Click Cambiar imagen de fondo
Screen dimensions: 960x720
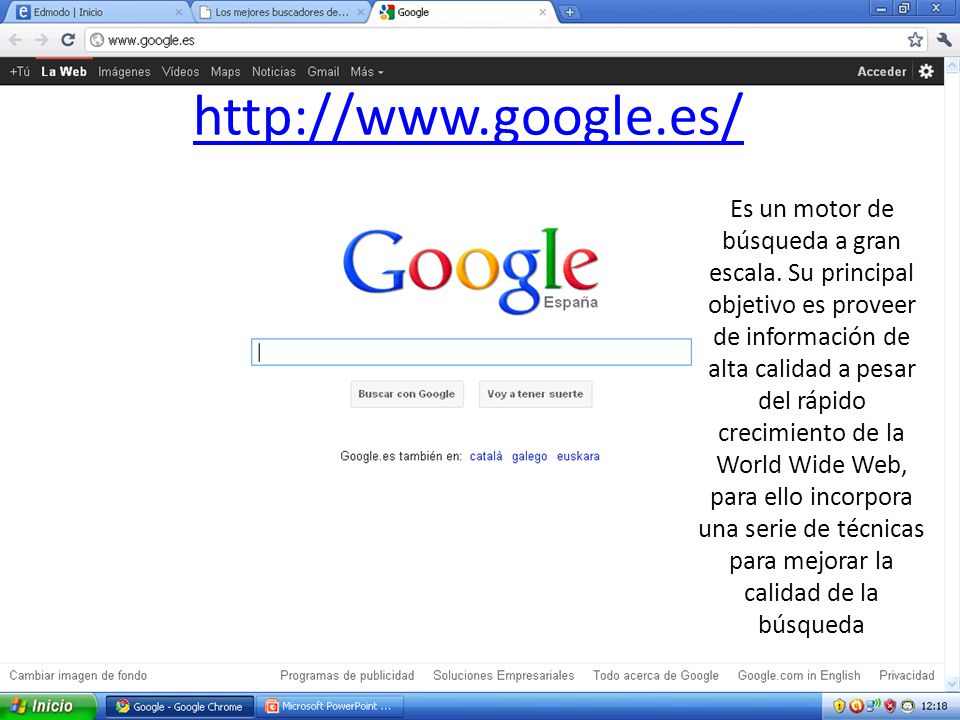point(78,675)
